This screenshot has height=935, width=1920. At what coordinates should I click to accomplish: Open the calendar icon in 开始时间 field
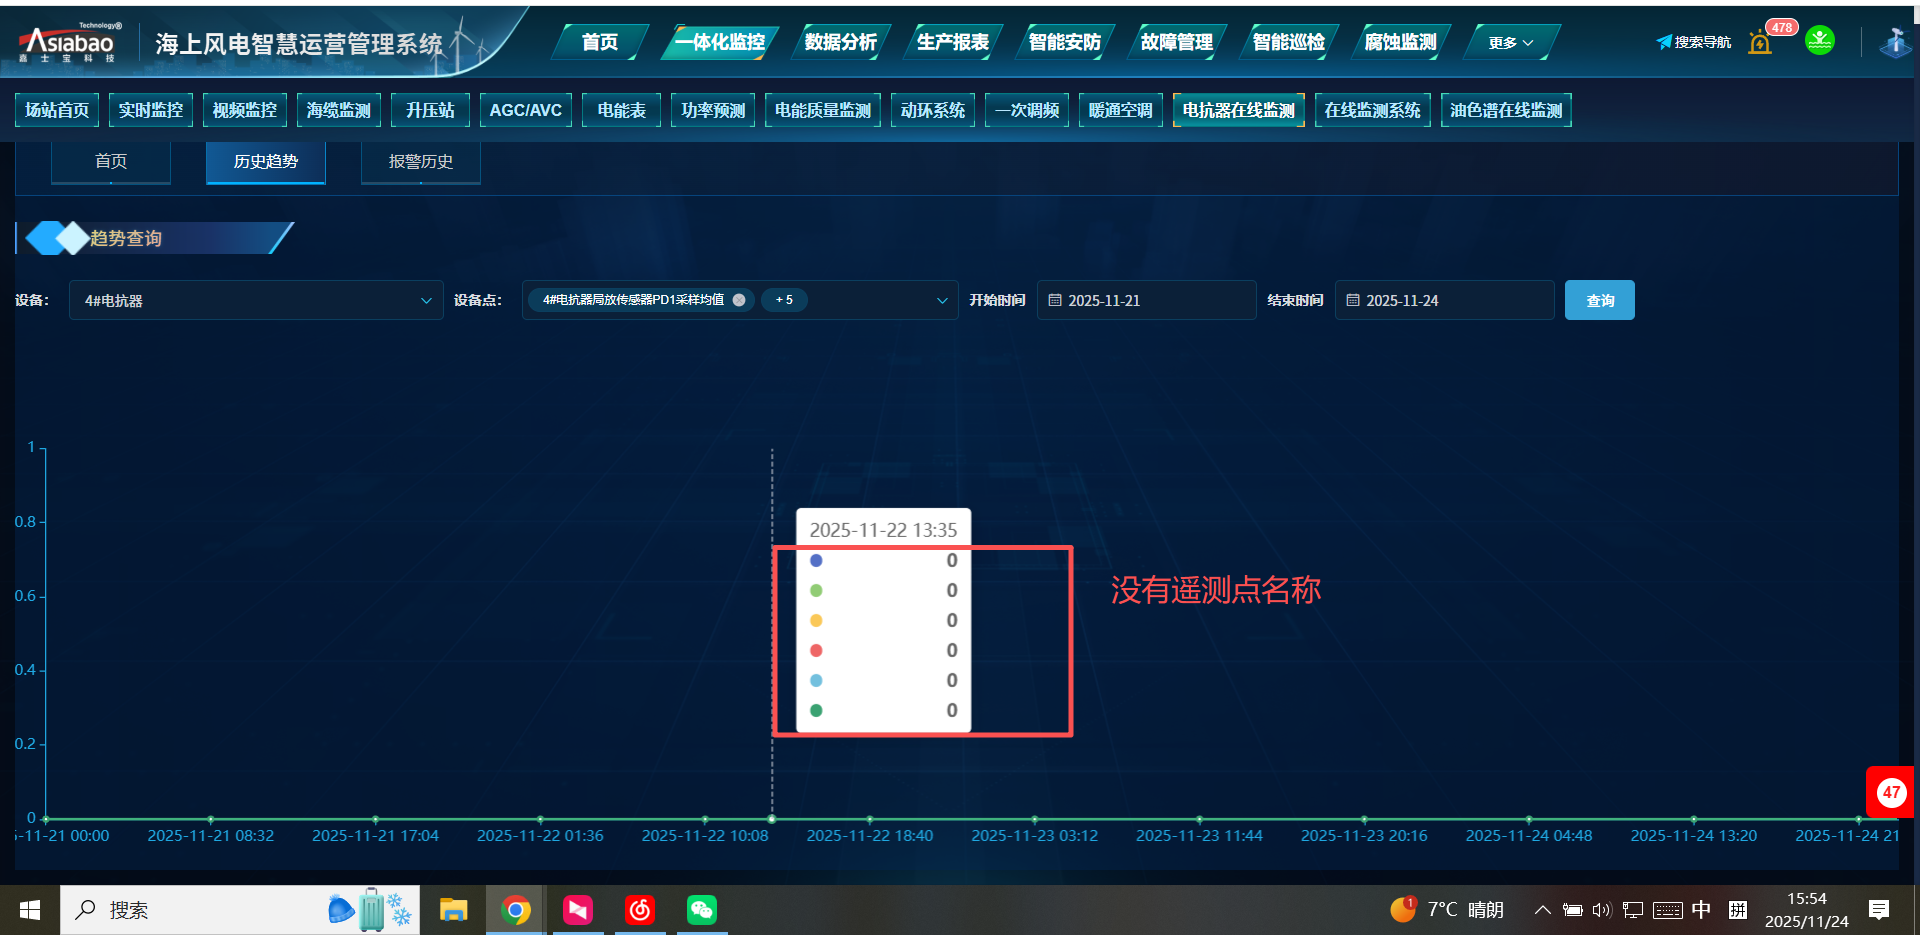pos(1055,300)
